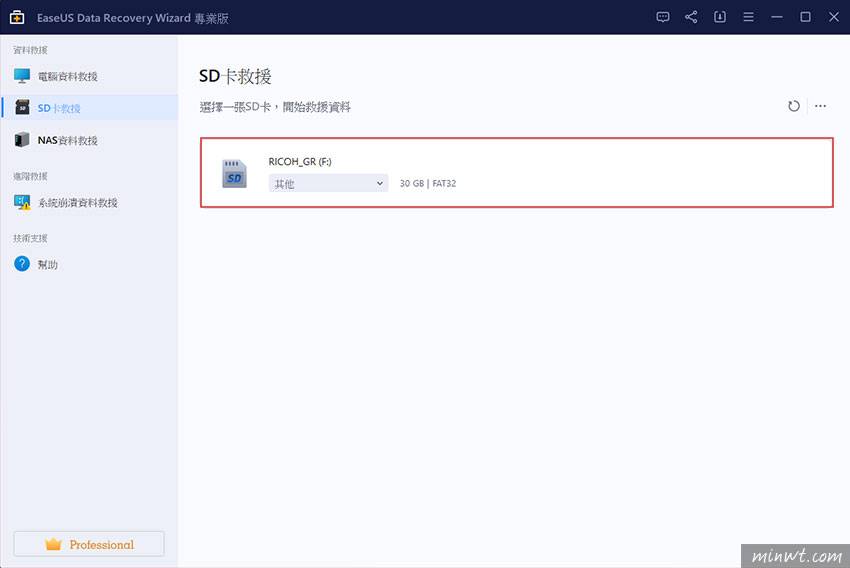Viewport: 850px width, 568px height.
Task: Select 電腦資料救援 in the sidebar
Action: [x=89, y=76]
